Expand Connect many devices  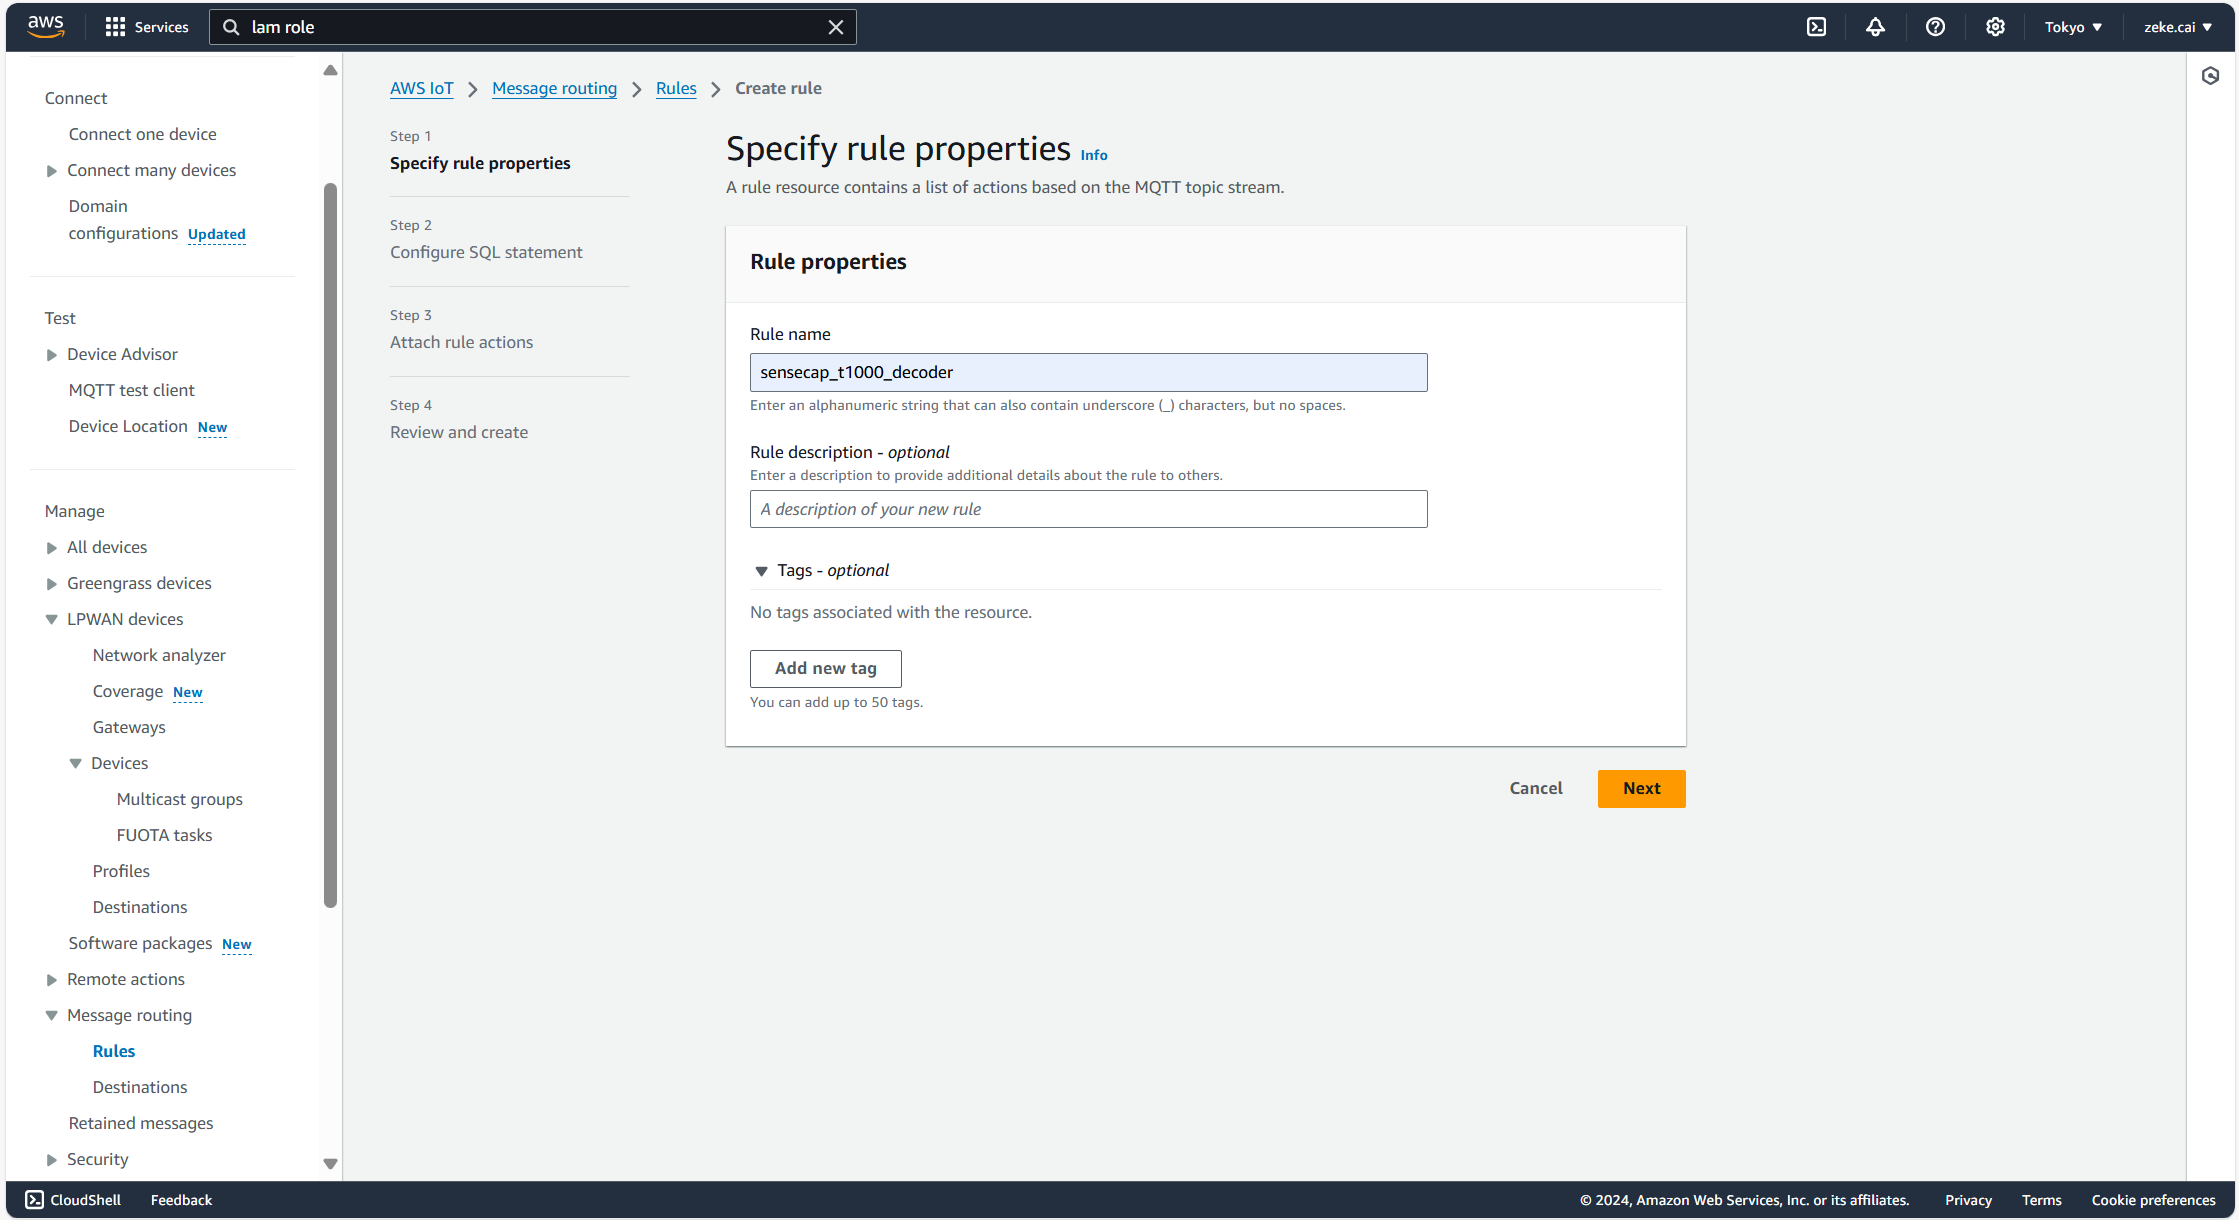tap(52, 171)
